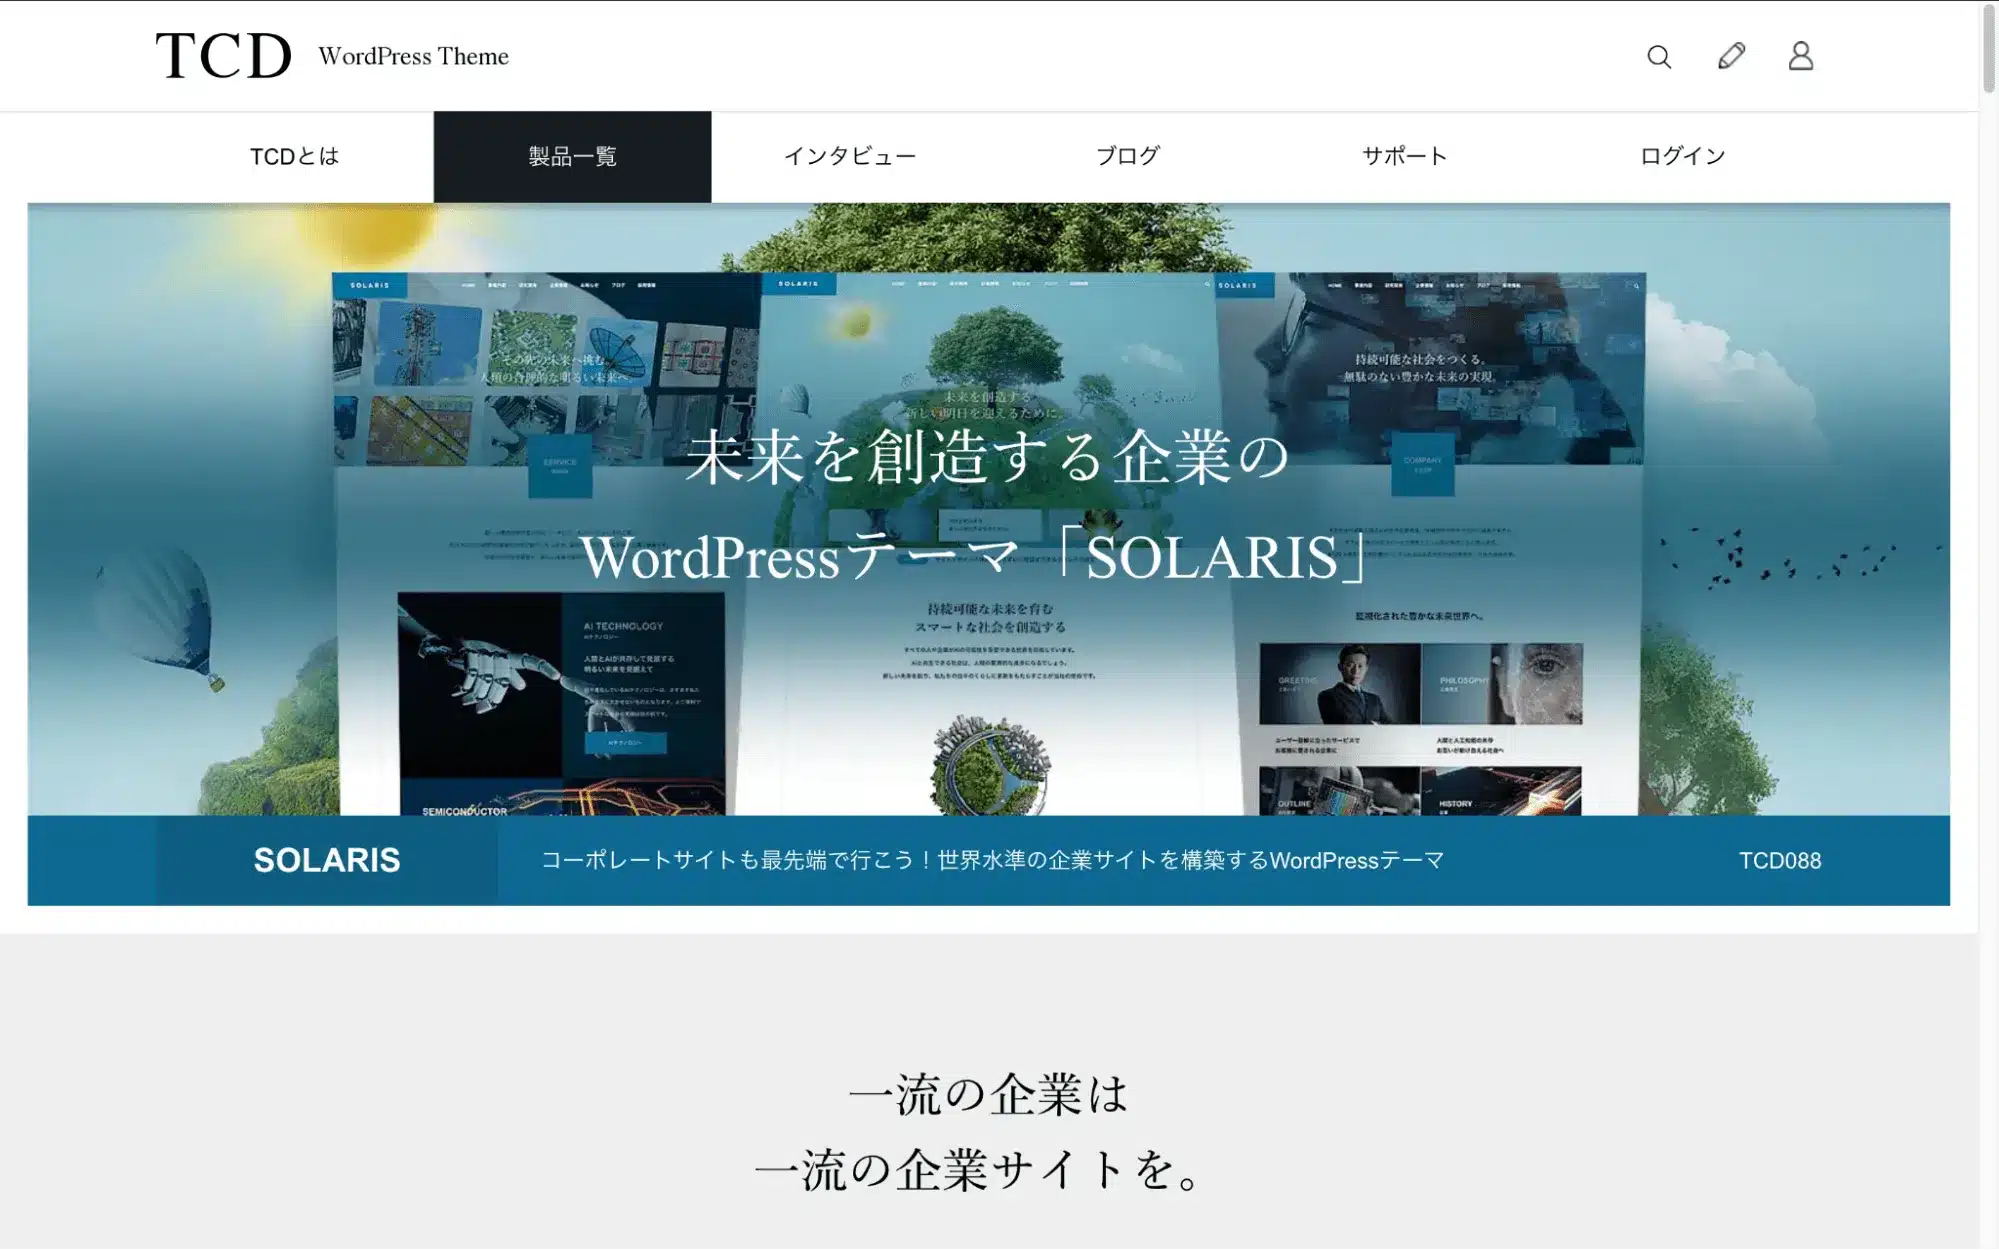This screenshot has height=1250, width=1999.
Task: Click the SOLARIS theme name label
Action: tap(327, 861)
